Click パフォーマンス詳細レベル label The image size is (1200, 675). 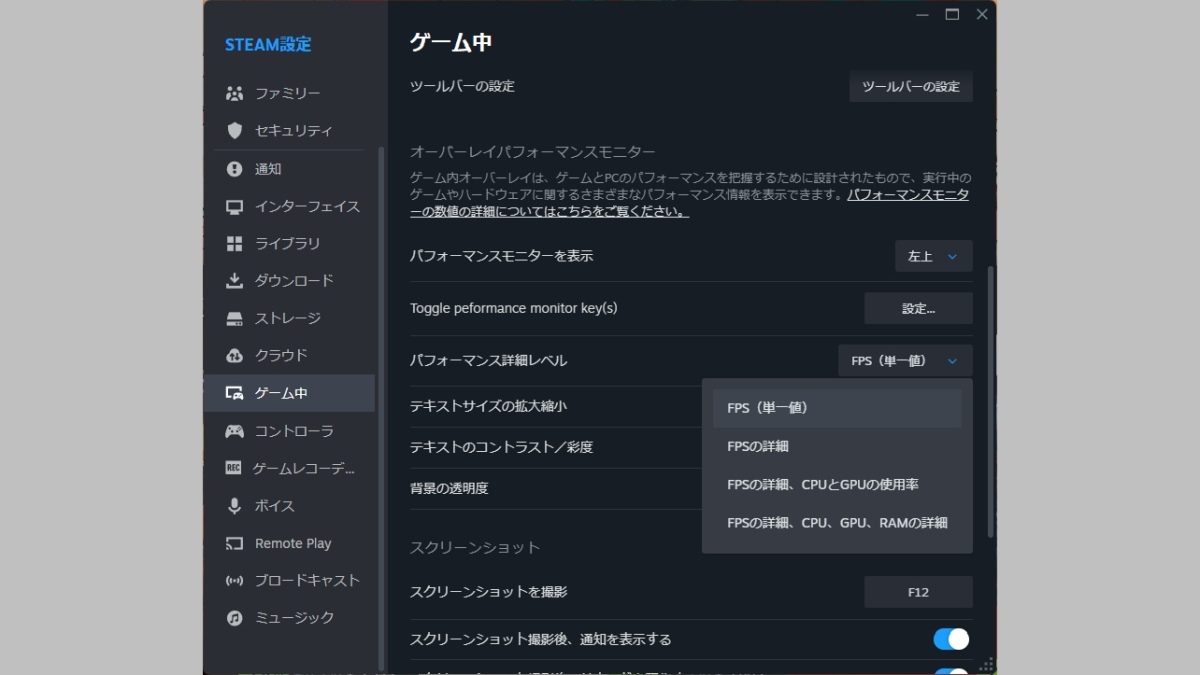489,360
